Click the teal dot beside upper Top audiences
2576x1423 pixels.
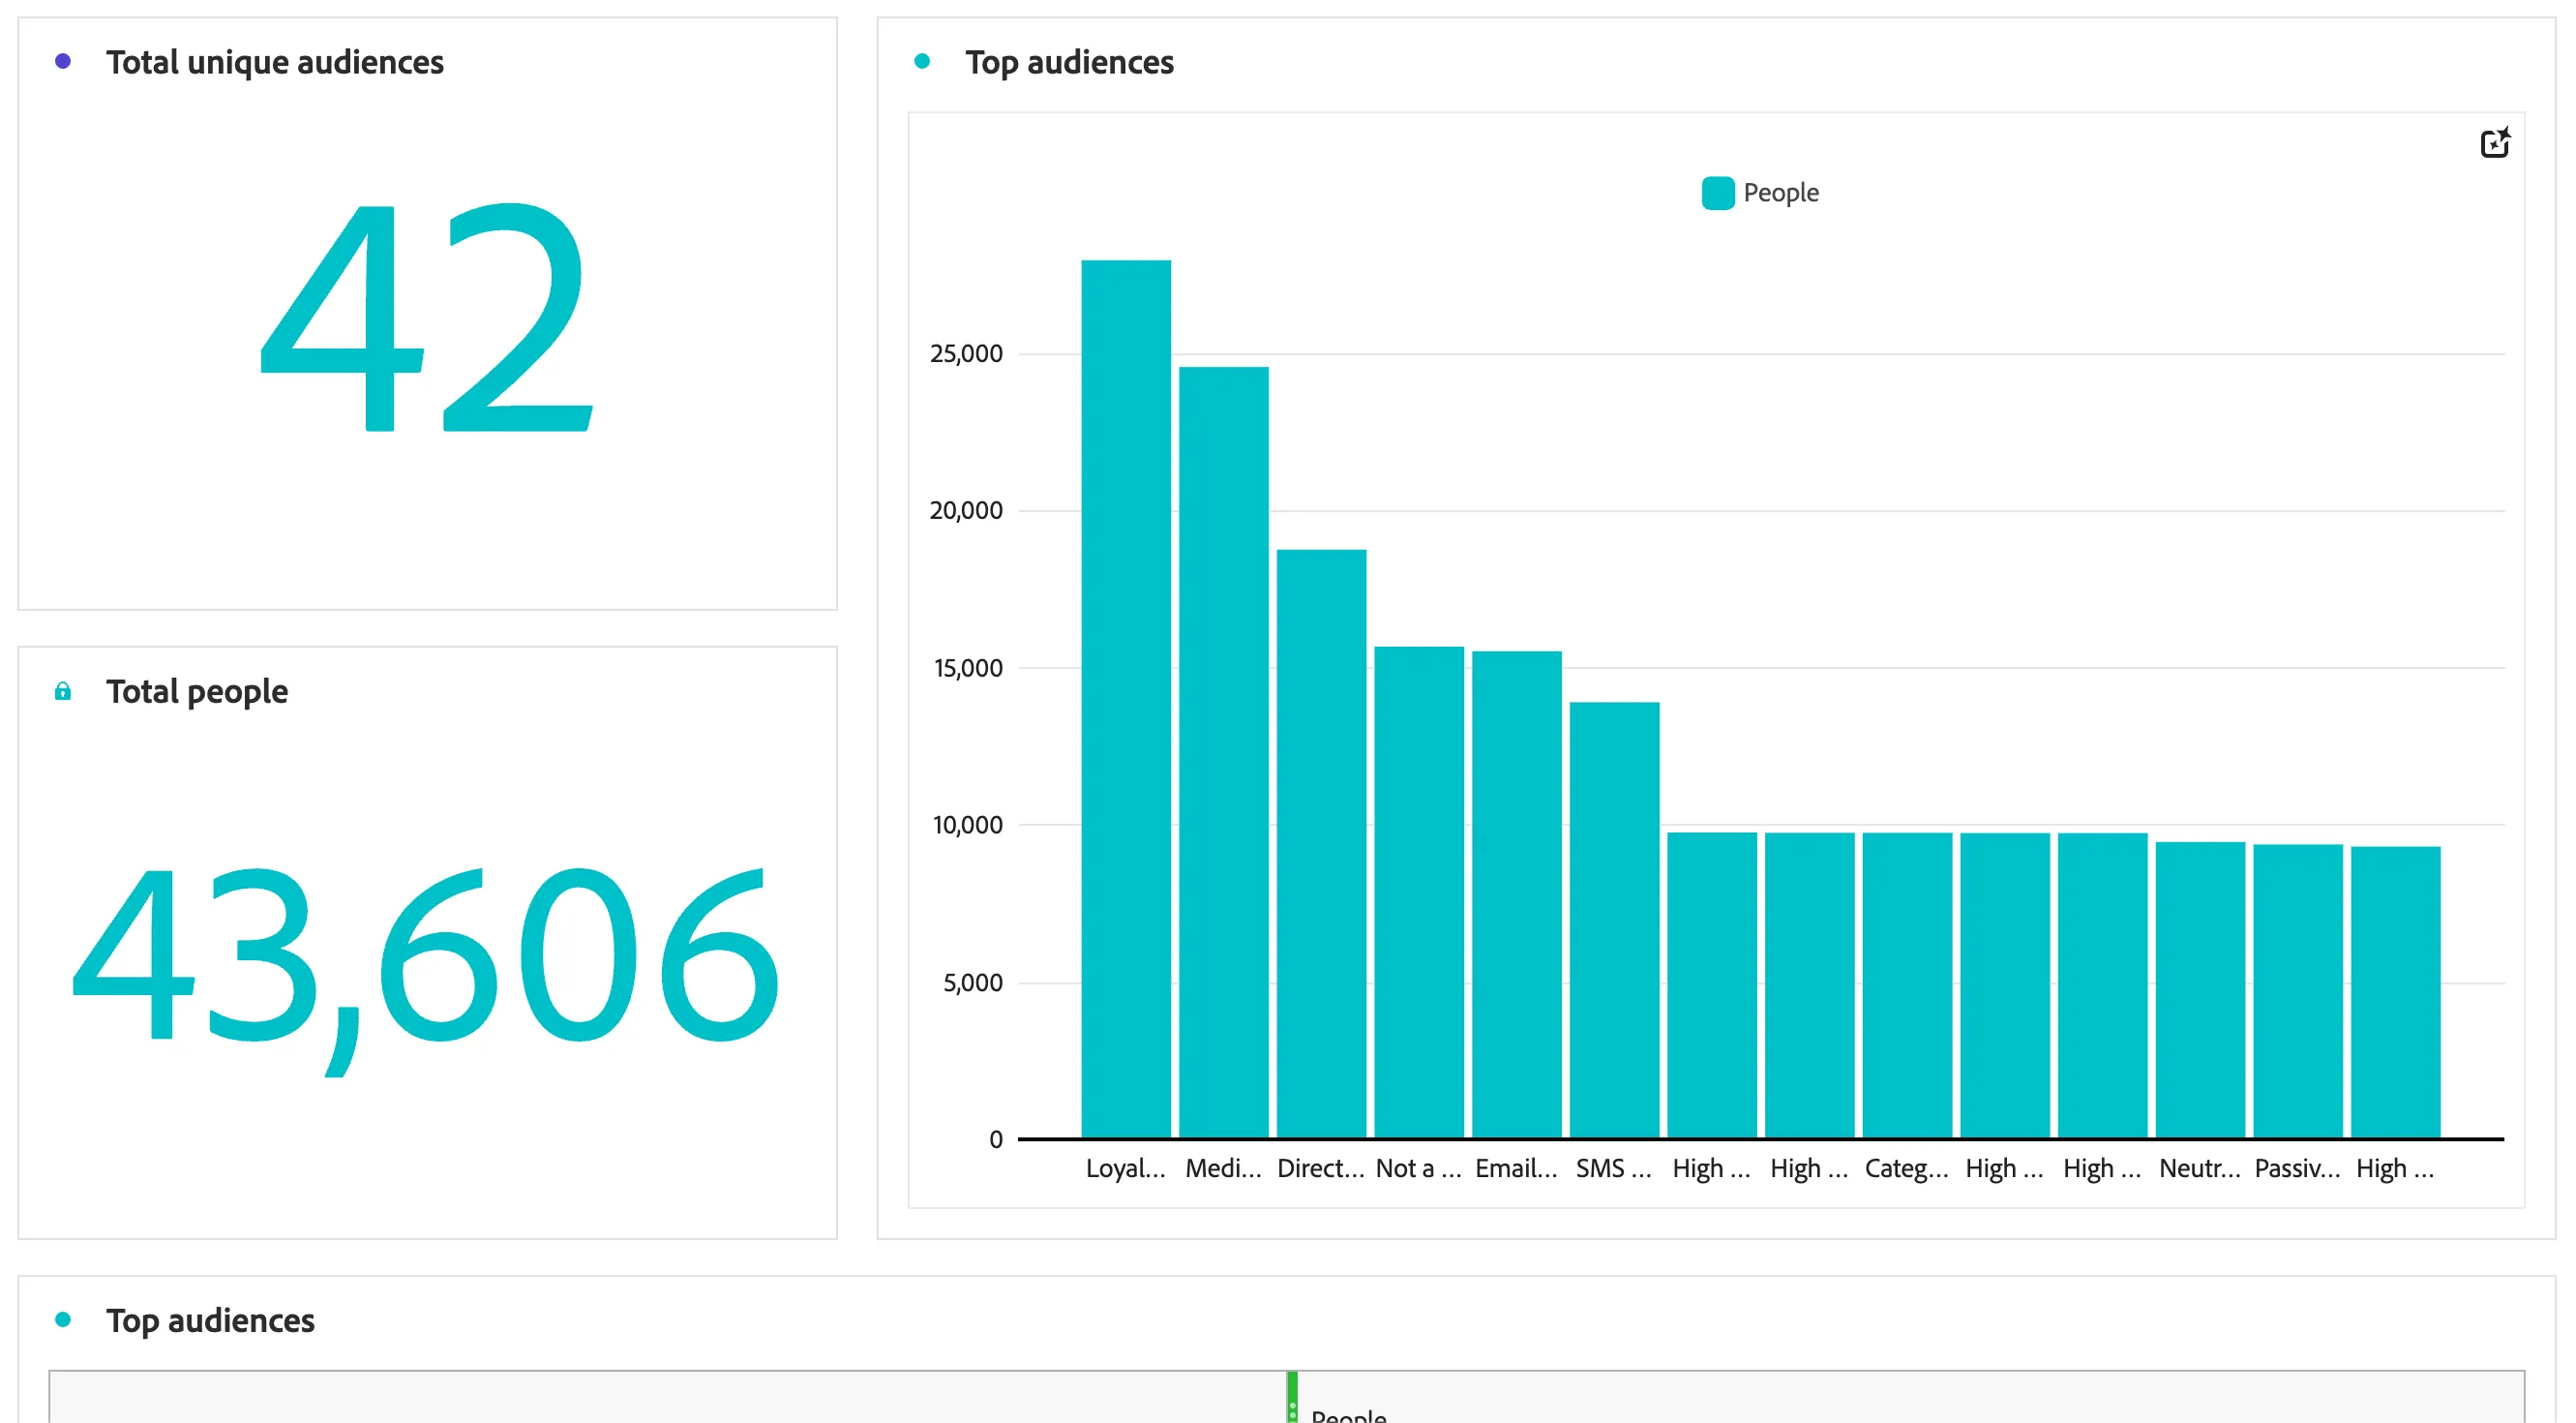tap(922, 62)
